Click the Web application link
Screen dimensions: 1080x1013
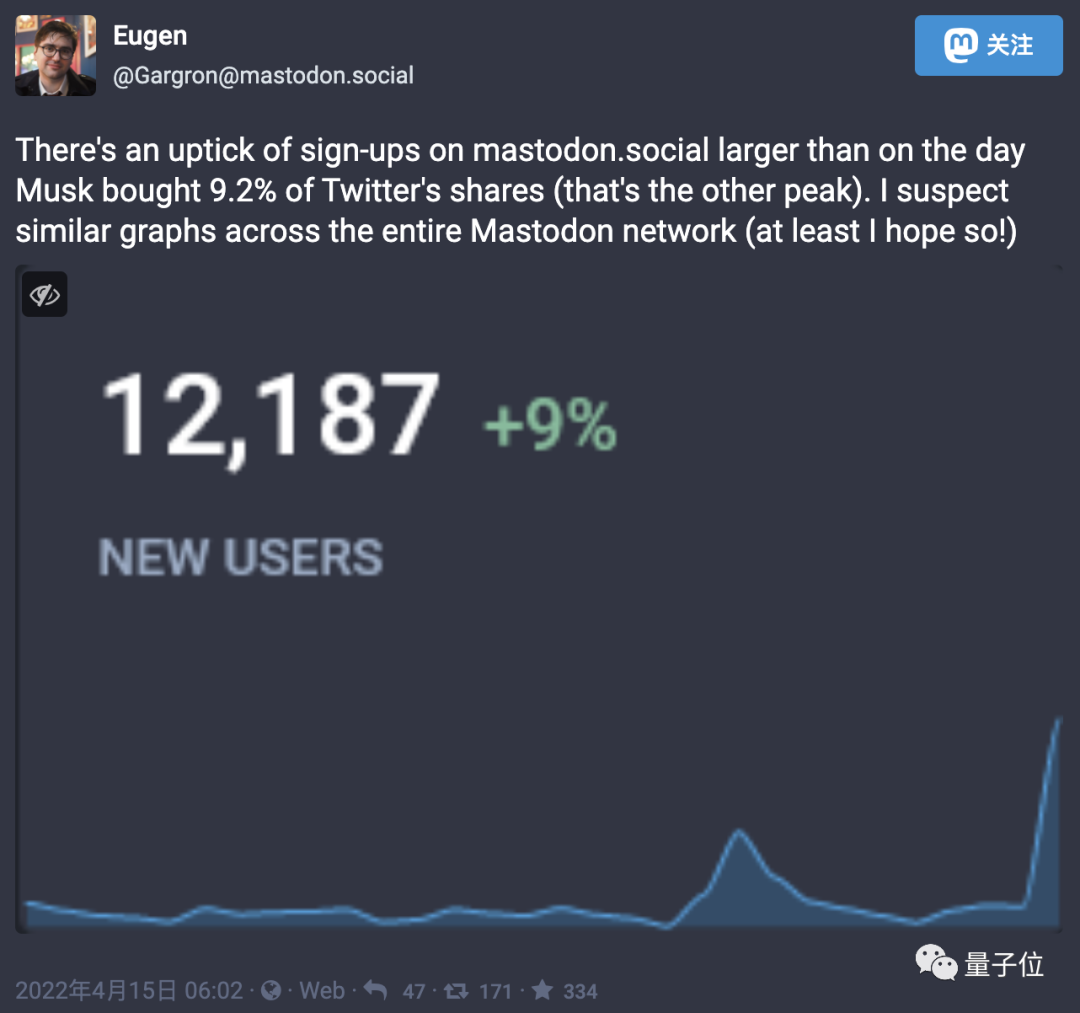322,990
